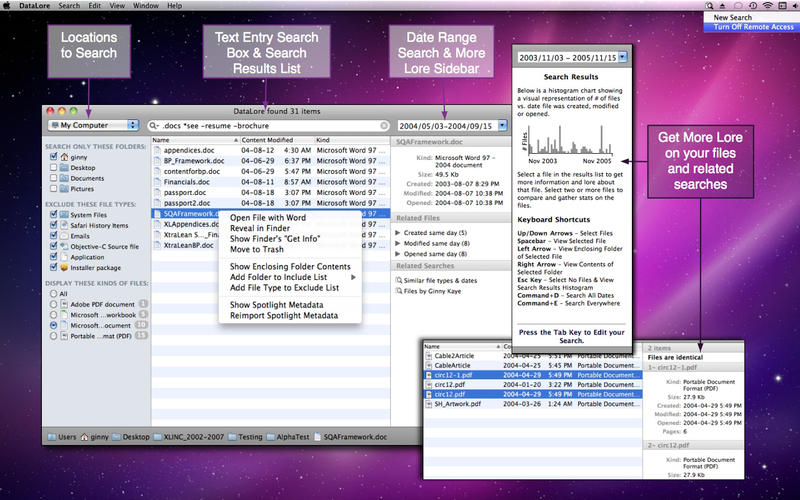This screenshot has width=800, height=500.
Task: Uncheck the Emails exclusion checkbox
Action: 54,236
